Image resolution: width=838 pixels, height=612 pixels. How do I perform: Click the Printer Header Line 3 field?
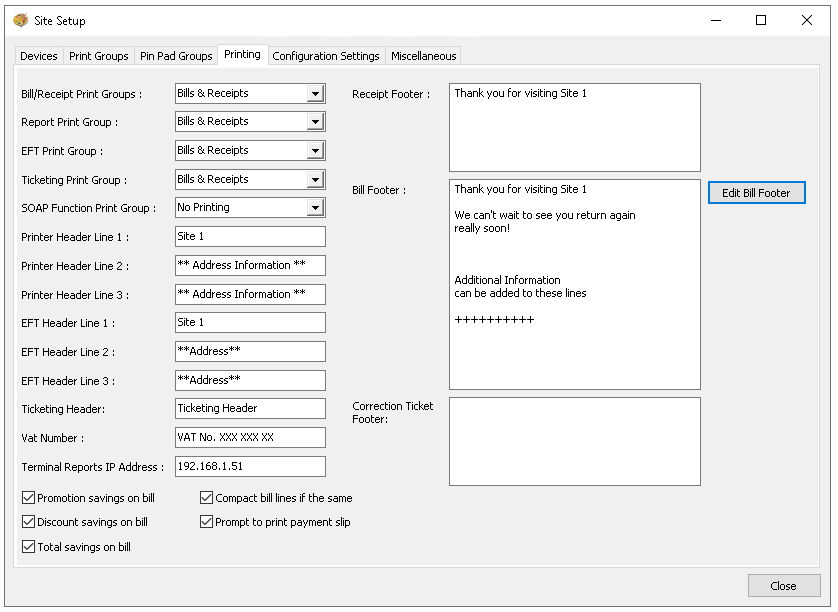tap(250, 294)
